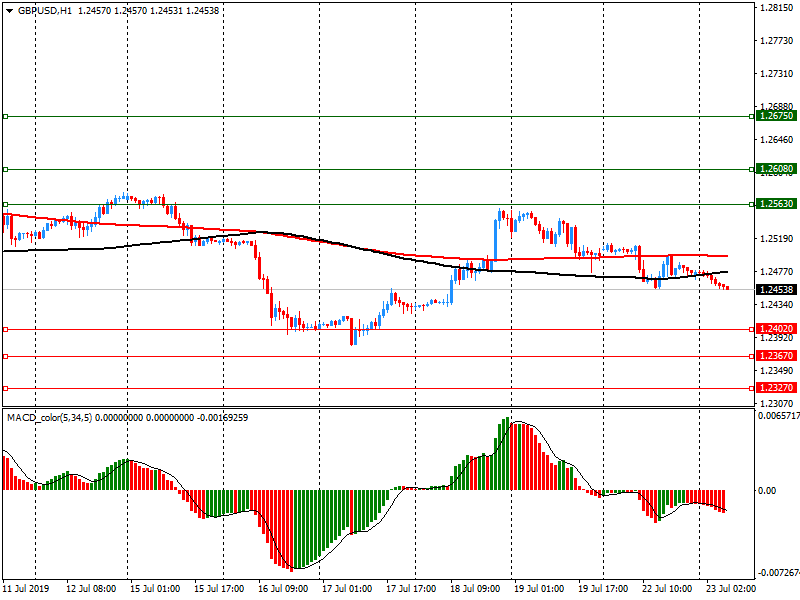Screen dimensions: 800x600
Task: Click the 11 Jul 2019 time label
Action: point(26,589)
